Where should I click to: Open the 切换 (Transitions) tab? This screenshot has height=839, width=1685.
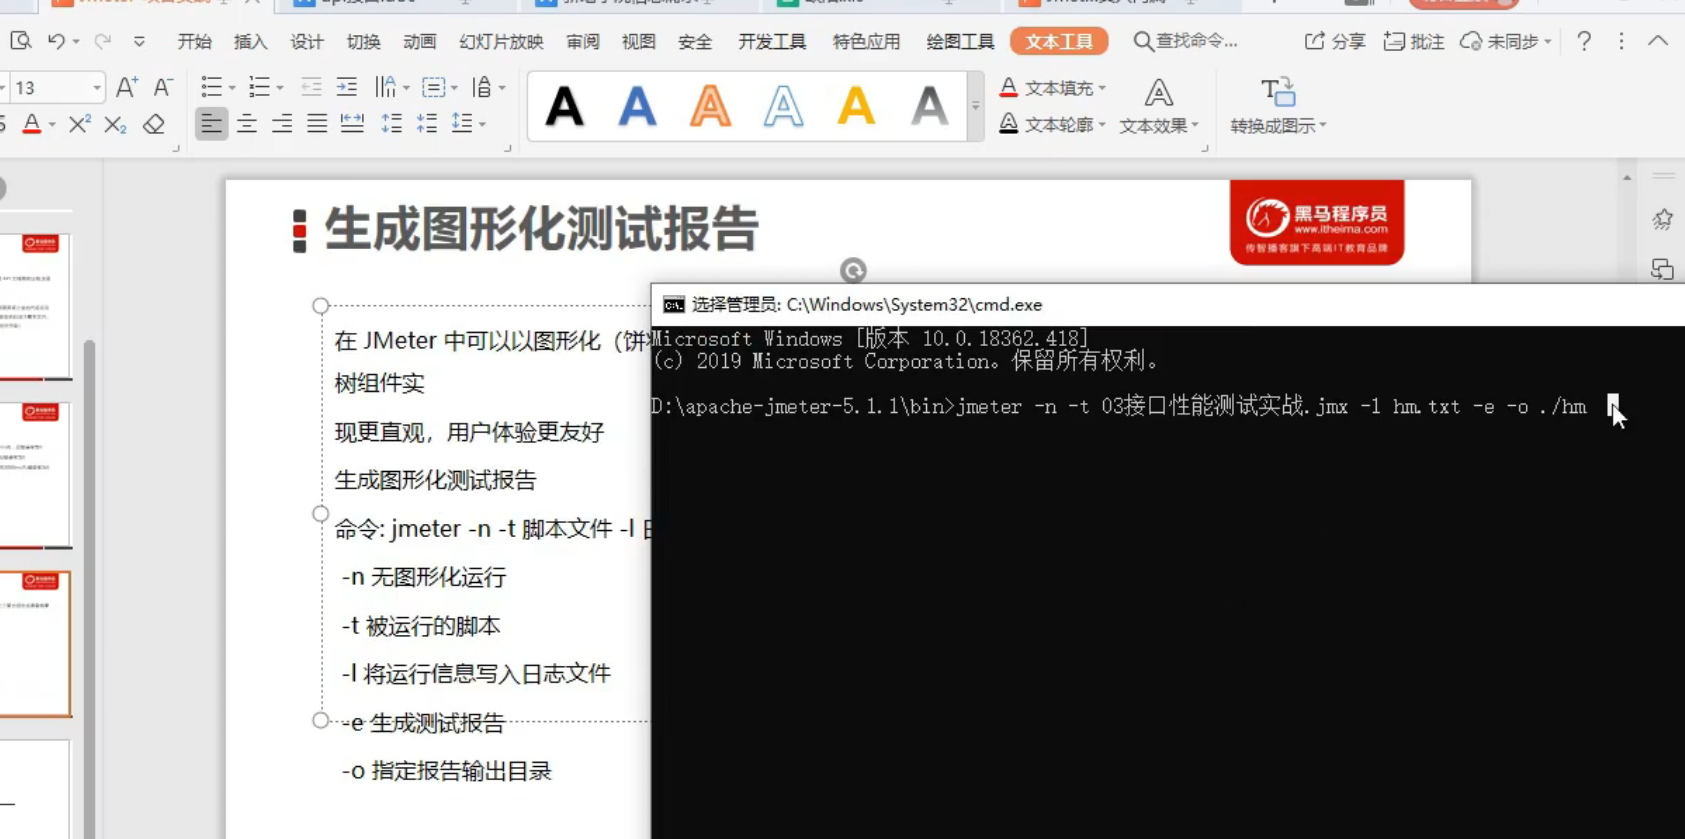(364, 41)
